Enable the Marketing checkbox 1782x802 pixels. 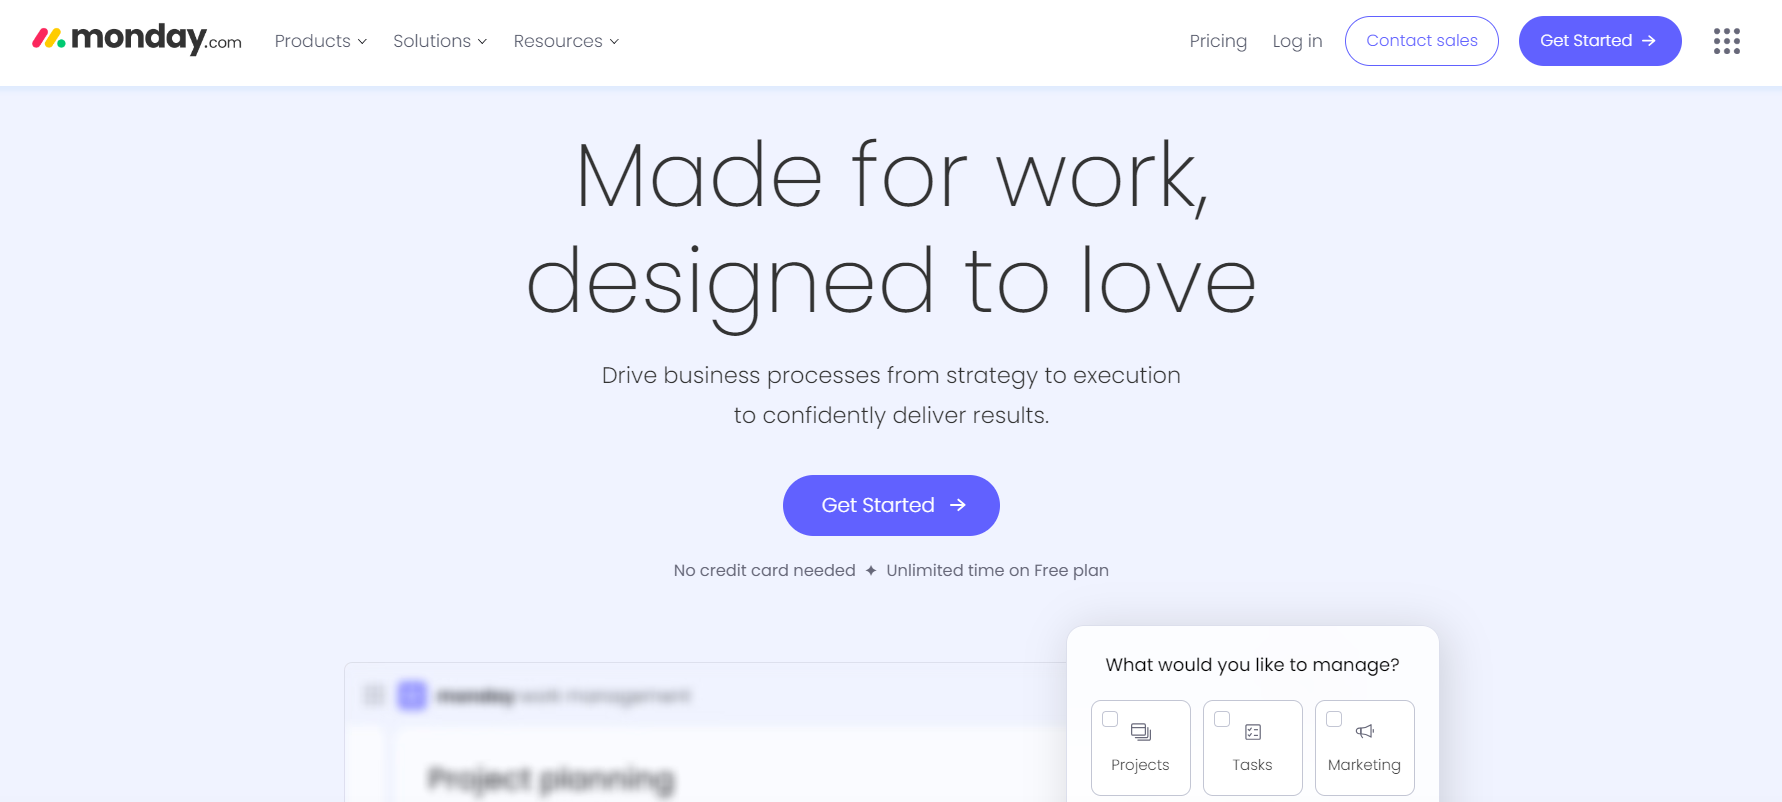pyautogui.click(x=1334, y=719)
